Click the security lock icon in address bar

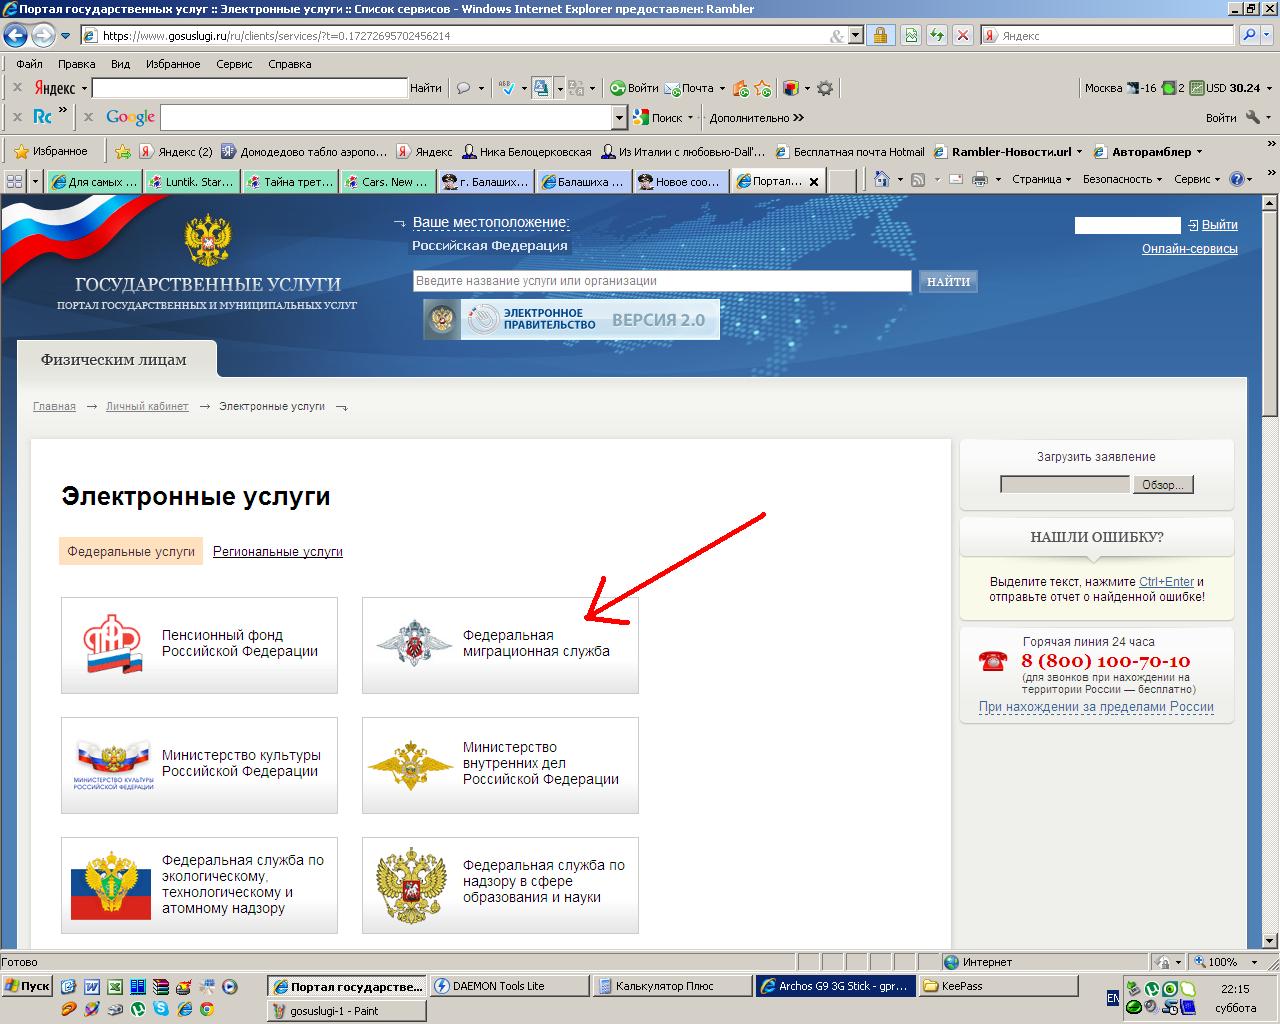coord(880,35)
